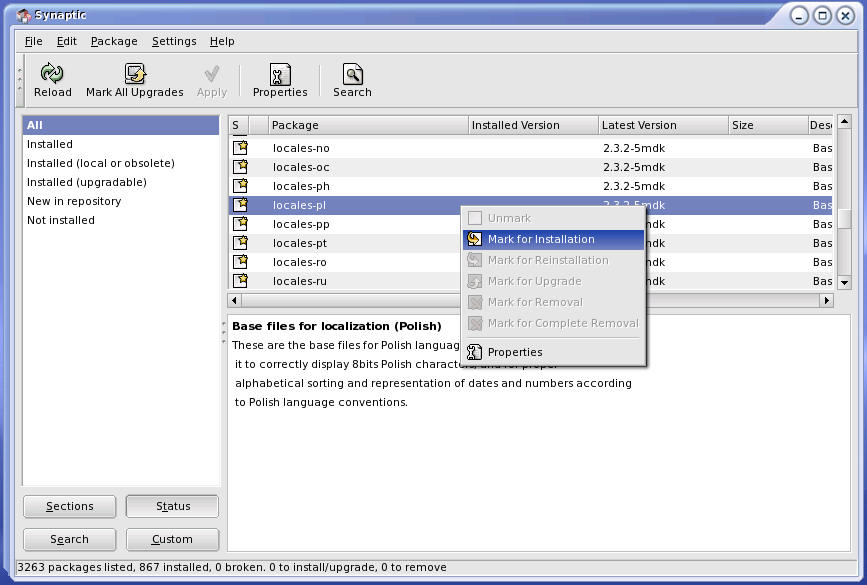Sort by Package column header
Viewport: 867px width, 585px height.
tap(368, 125)
